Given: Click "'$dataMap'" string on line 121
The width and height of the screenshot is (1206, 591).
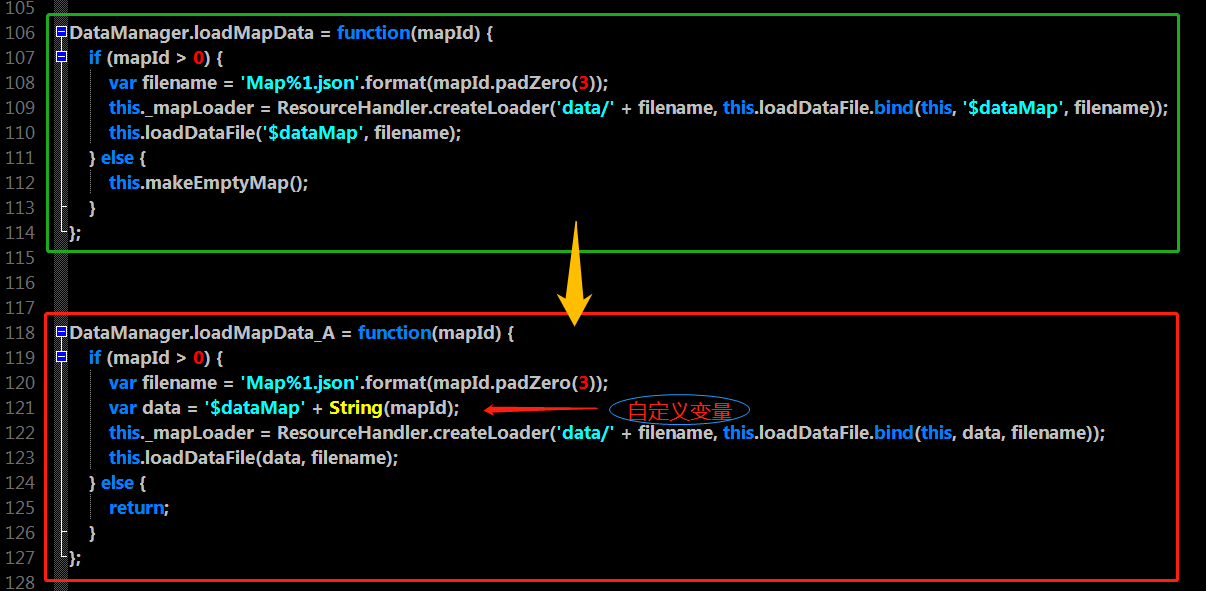Looking at the screenshot, I should 256,408.
